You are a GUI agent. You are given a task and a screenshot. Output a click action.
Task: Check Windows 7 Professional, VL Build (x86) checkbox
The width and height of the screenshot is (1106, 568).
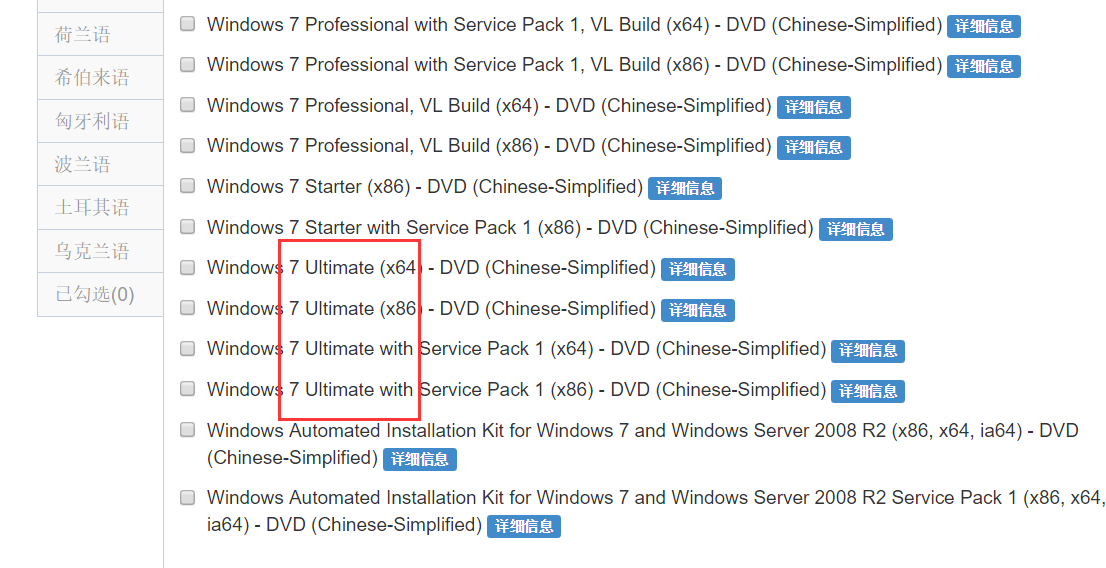click(187, 146)
